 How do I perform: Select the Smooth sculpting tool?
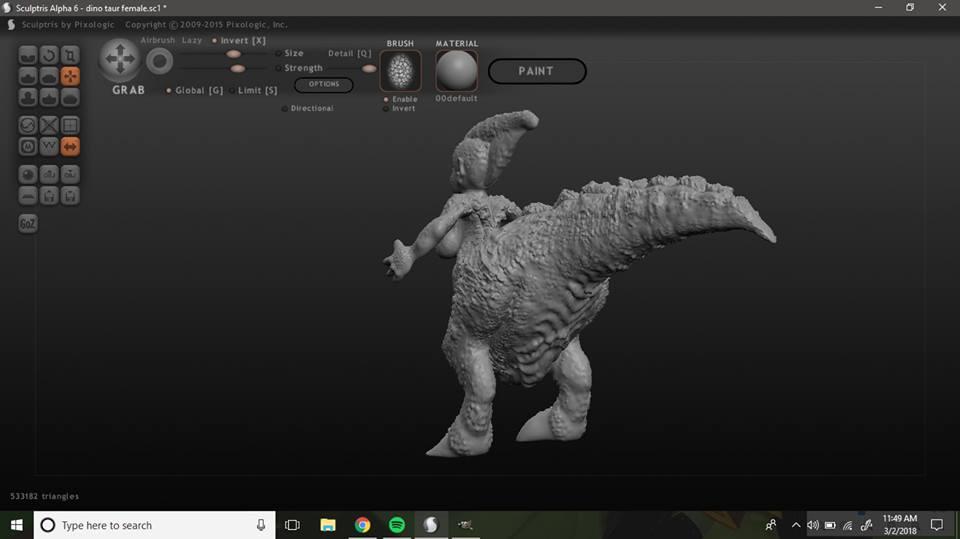click(70, 97)
